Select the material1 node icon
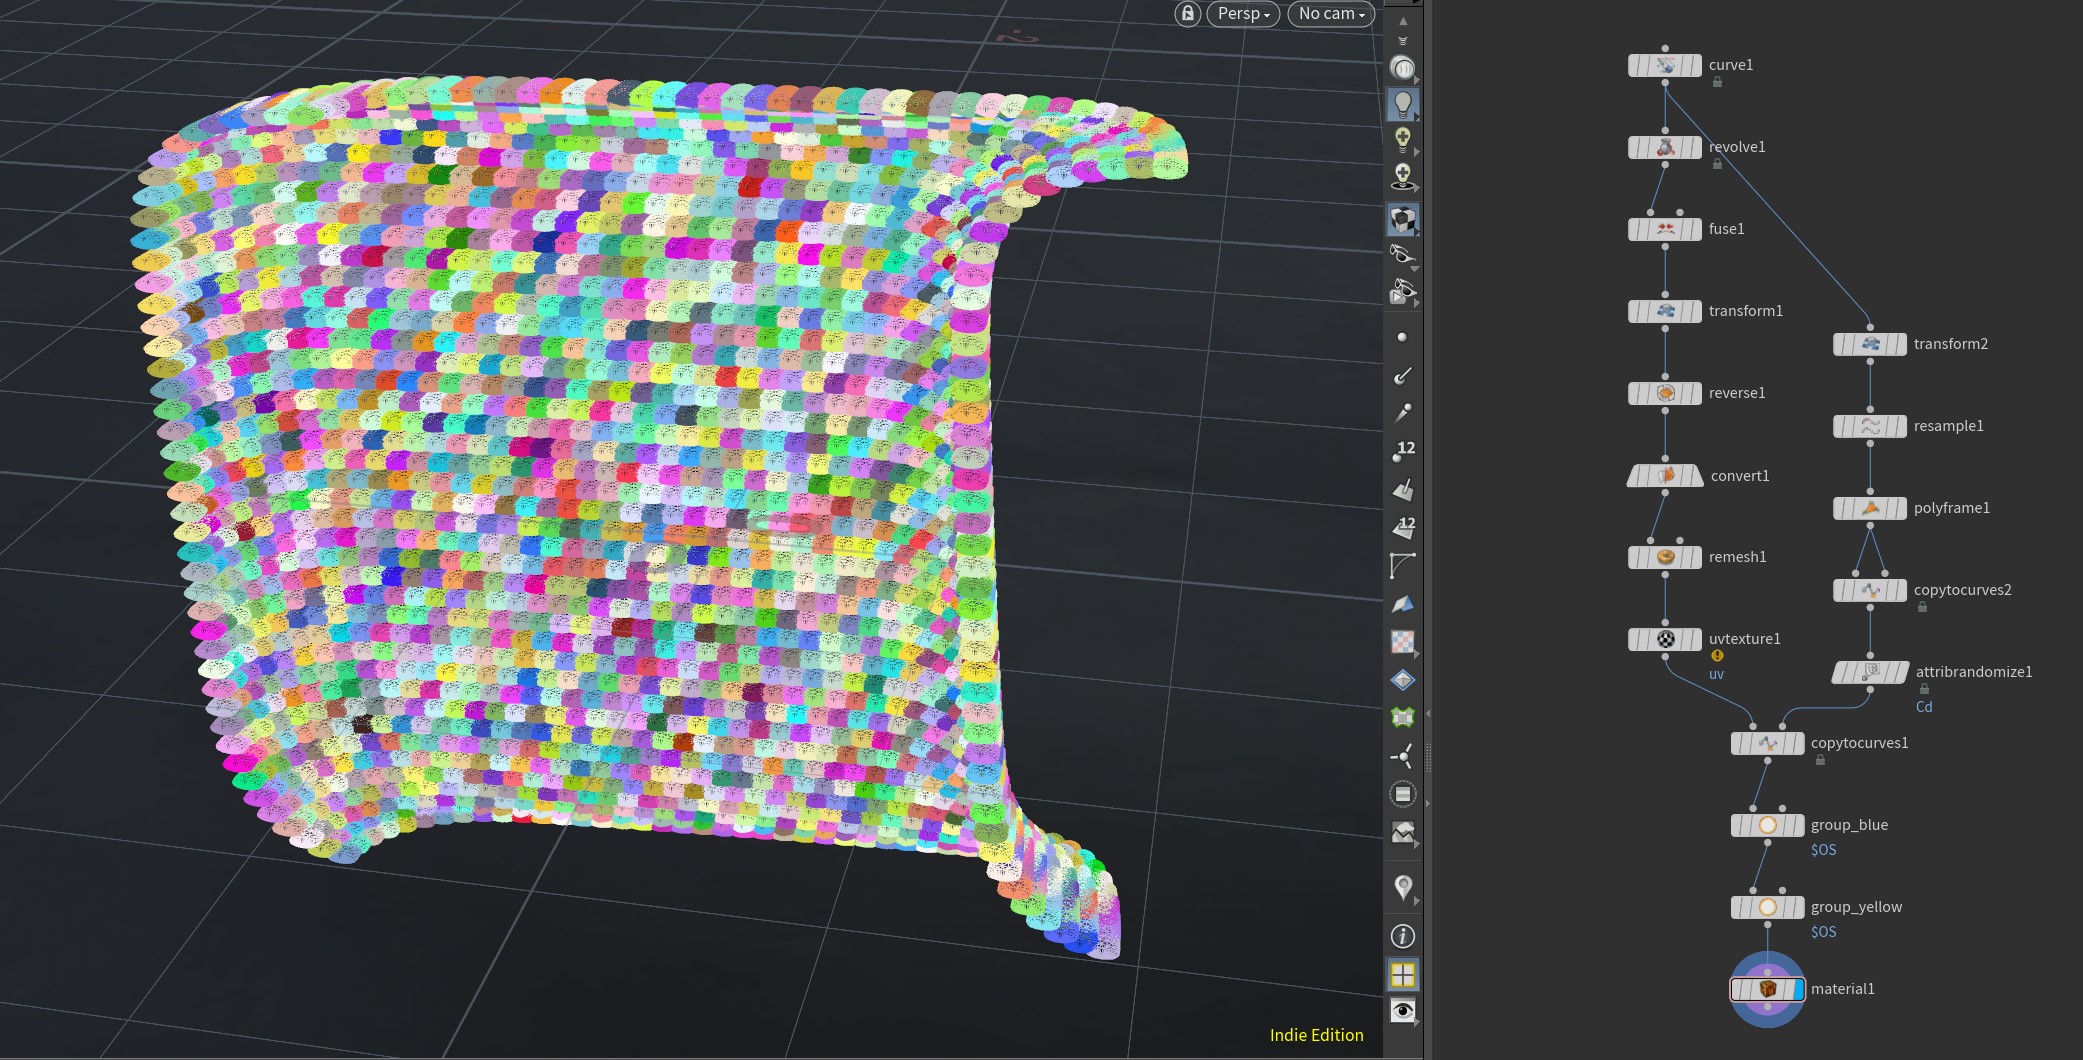Image resolution: width=2083 pixels, height=1060 pixels. (x=1767, y=989)
